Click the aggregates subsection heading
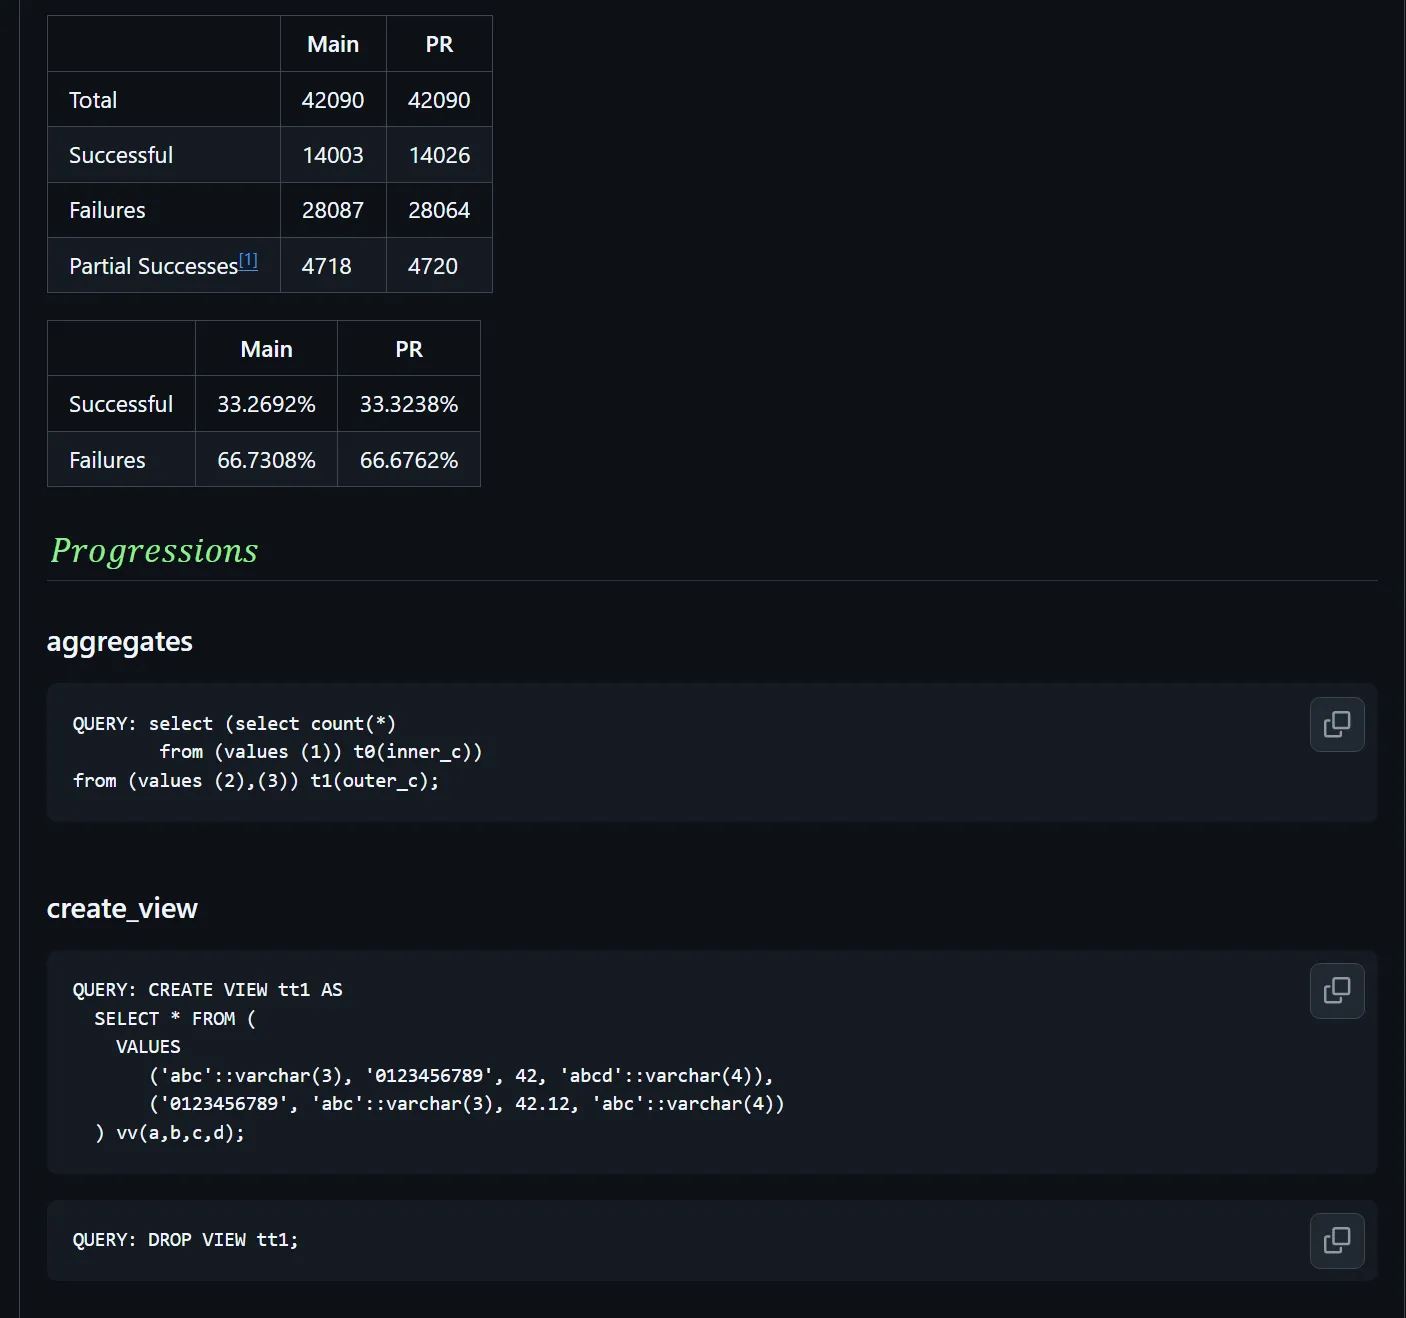 [x=119, y=642]
